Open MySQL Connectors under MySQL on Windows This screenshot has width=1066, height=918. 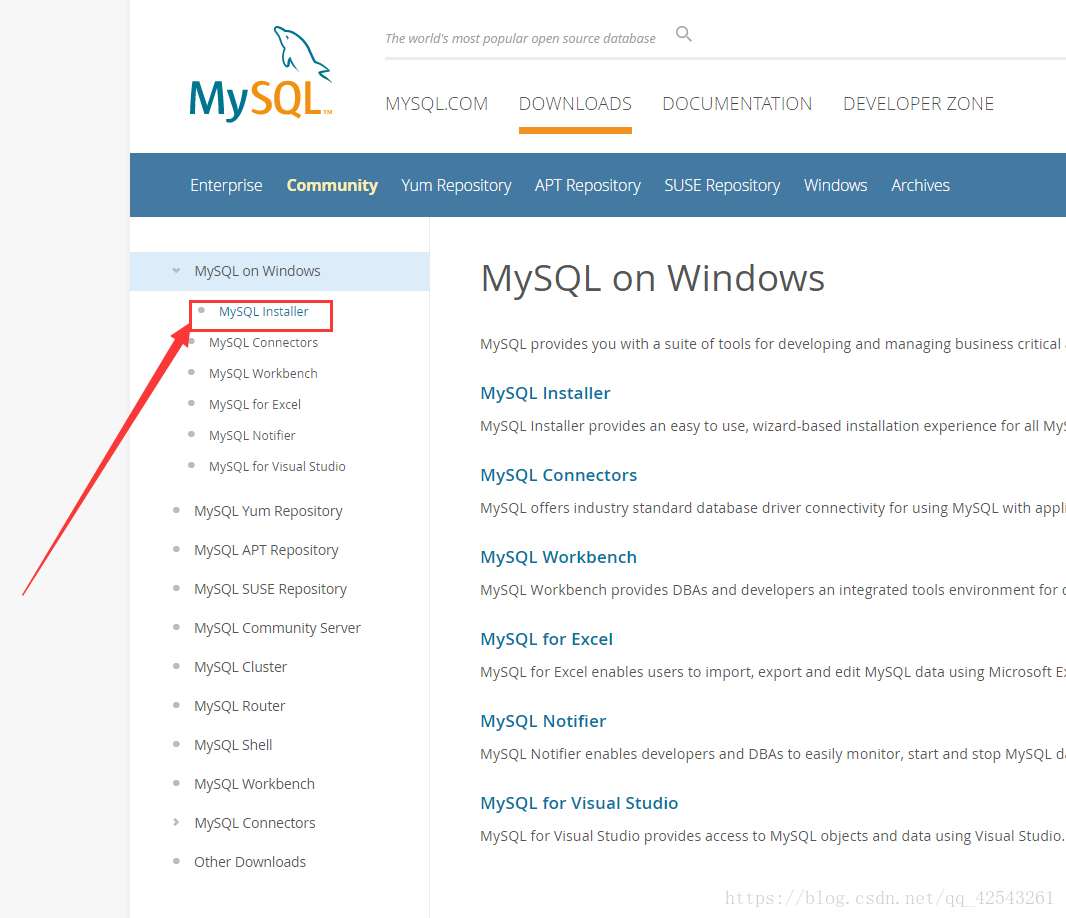coord(263,343)
